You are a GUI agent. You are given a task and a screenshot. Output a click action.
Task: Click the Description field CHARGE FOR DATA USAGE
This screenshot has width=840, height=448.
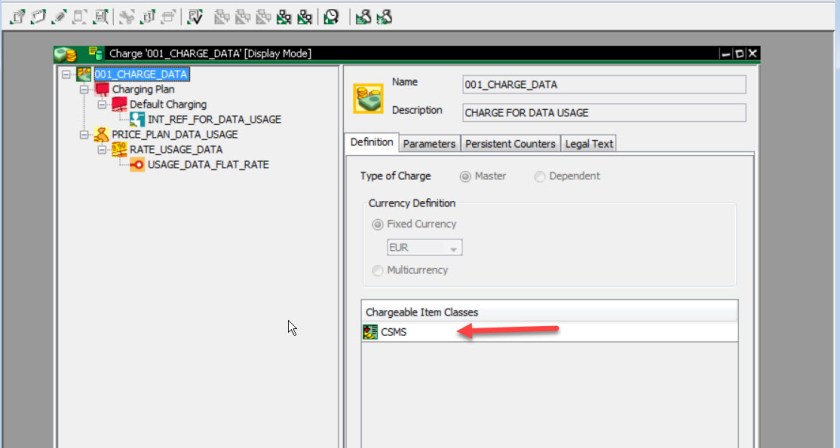(x=604, y=113)
